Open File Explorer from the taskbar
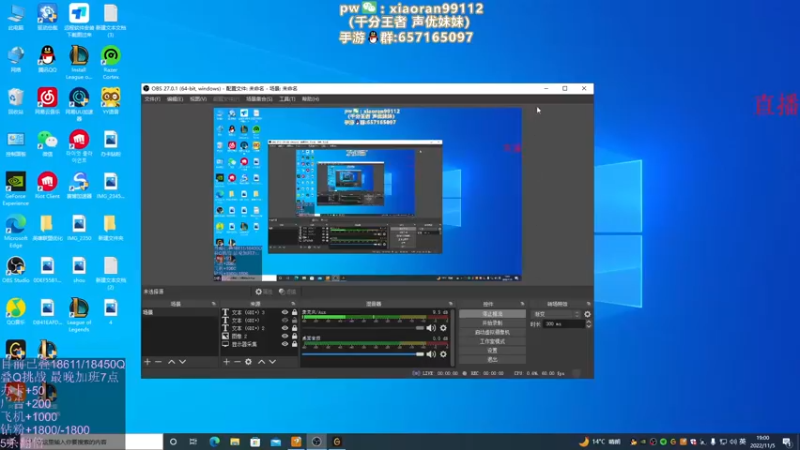800x450 pixels. [235, 442]
